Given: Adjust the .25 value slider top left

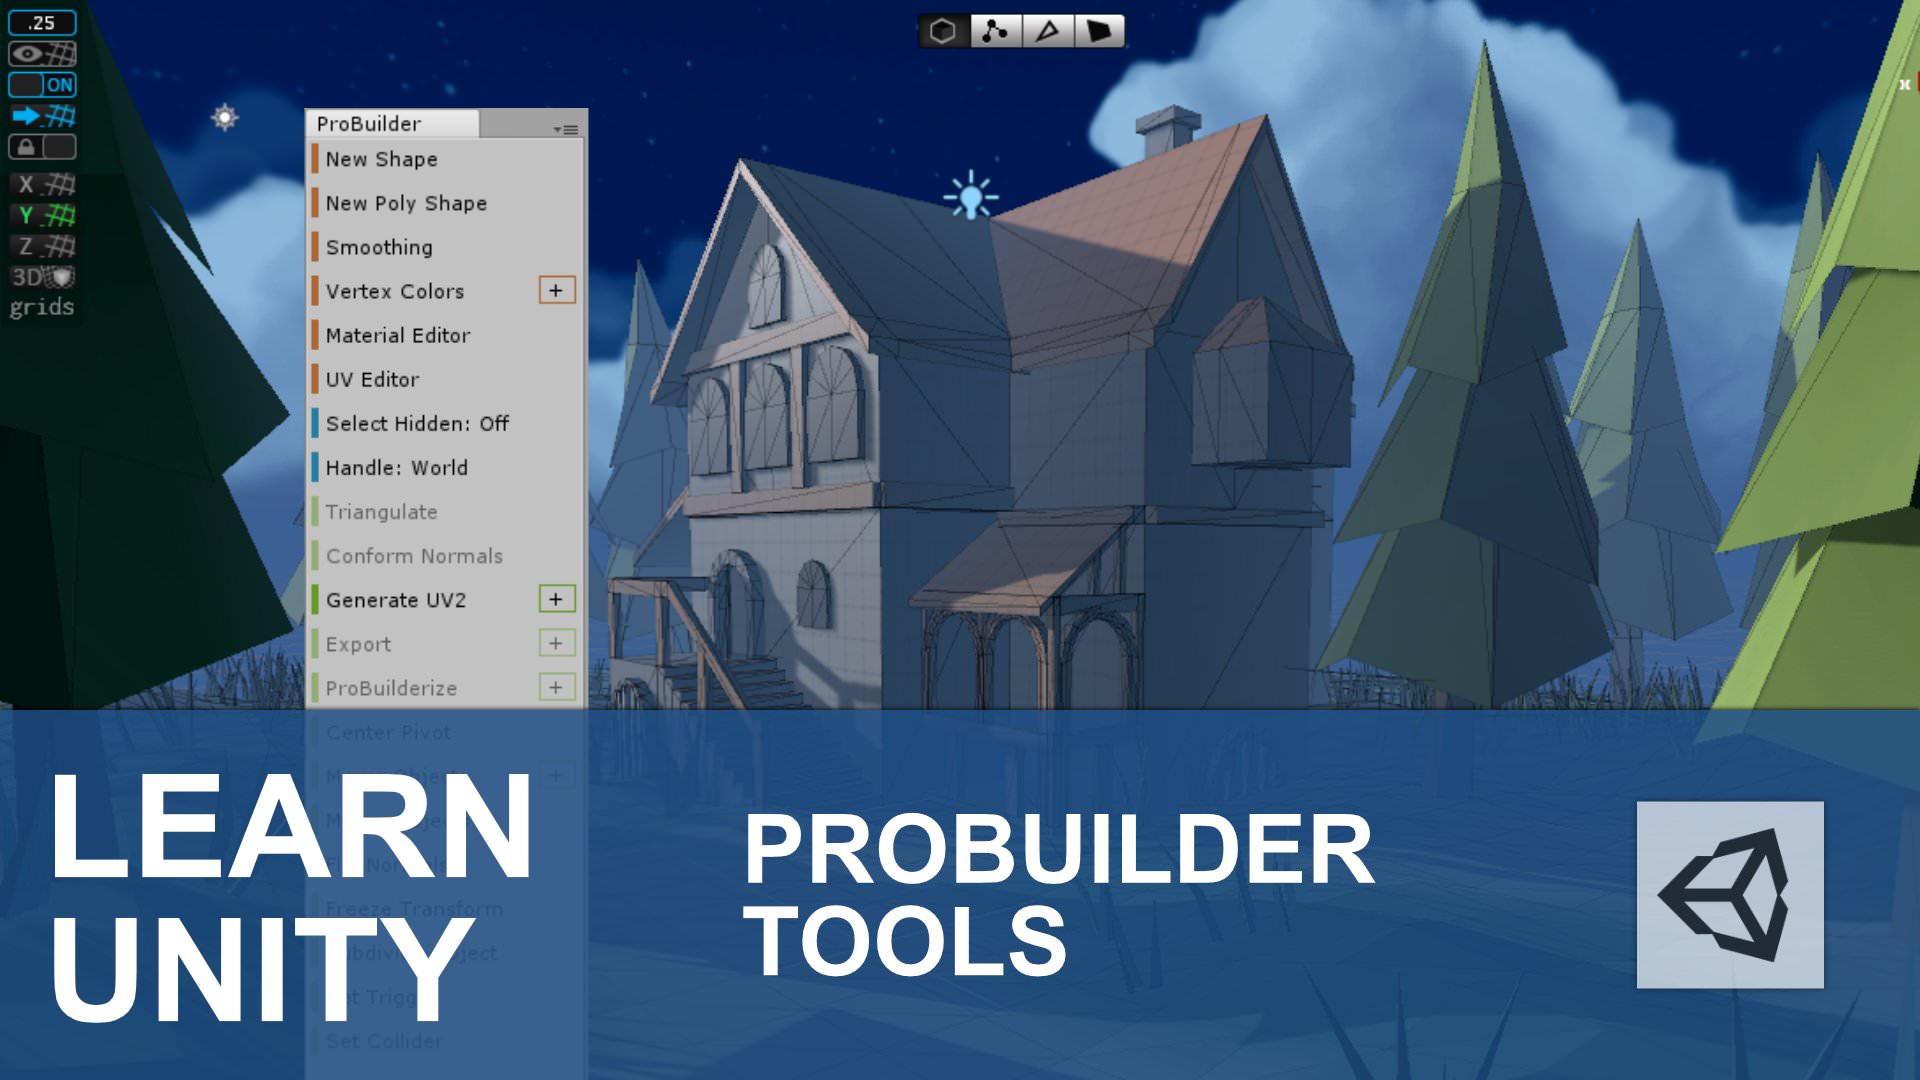Looking at the screenshot, I should click(42, 22).
